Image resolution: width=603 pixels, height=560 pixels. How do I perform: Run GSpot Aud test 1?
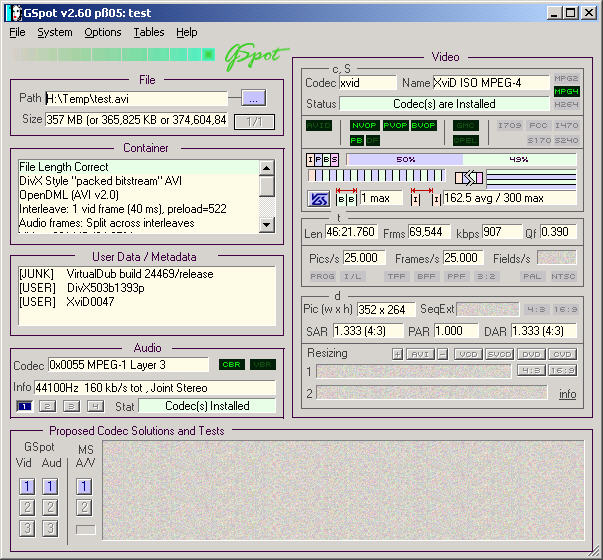pyautogui.click(x=50, y=487)
